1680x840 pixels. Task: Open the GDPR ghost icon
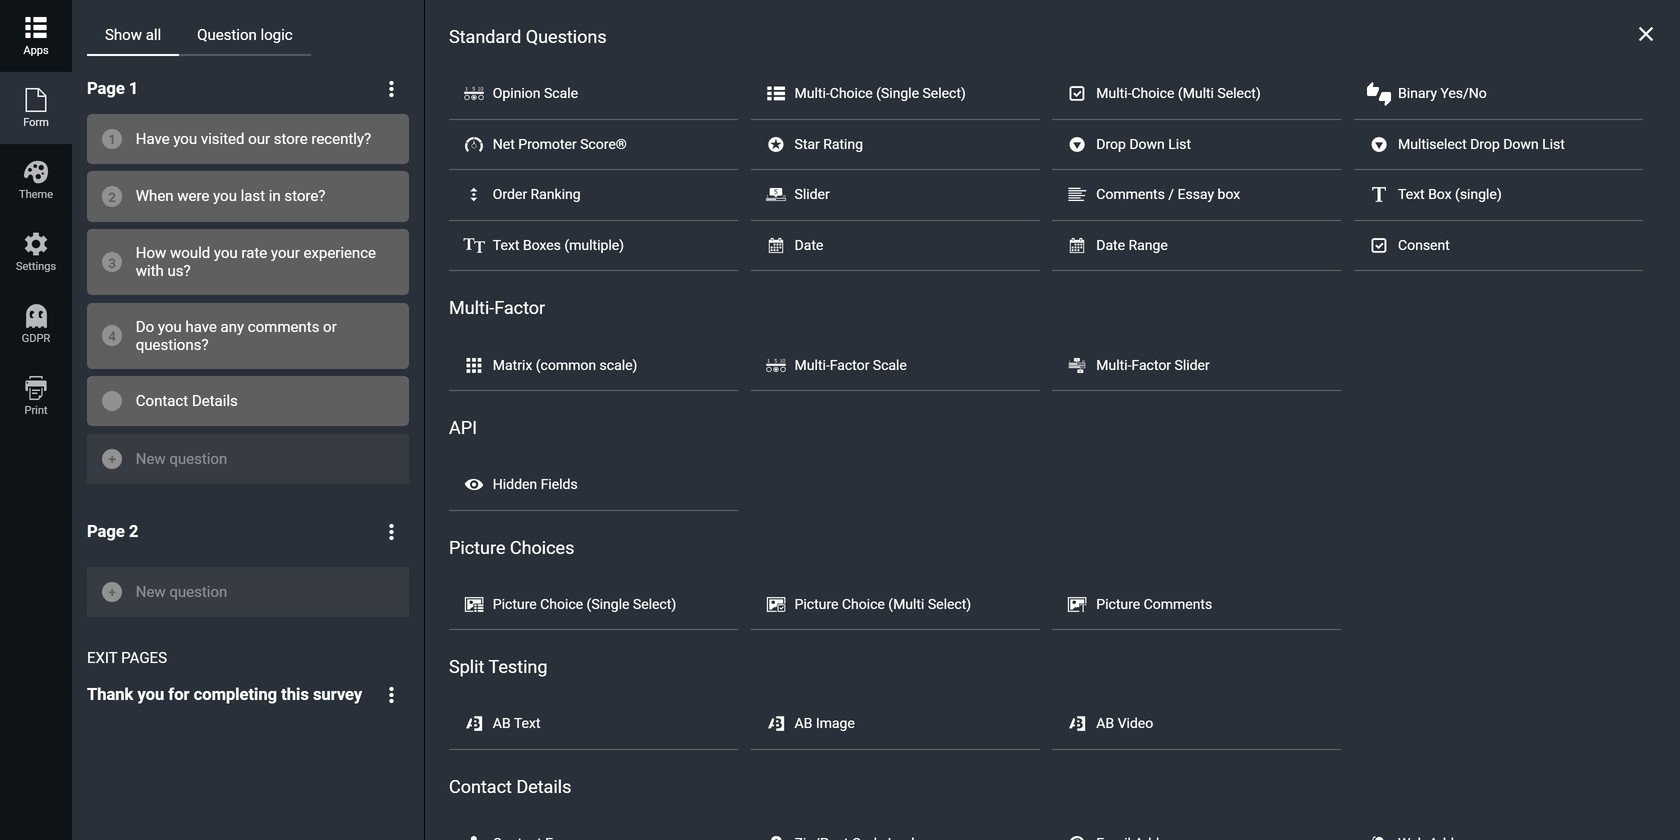[36, 324]
